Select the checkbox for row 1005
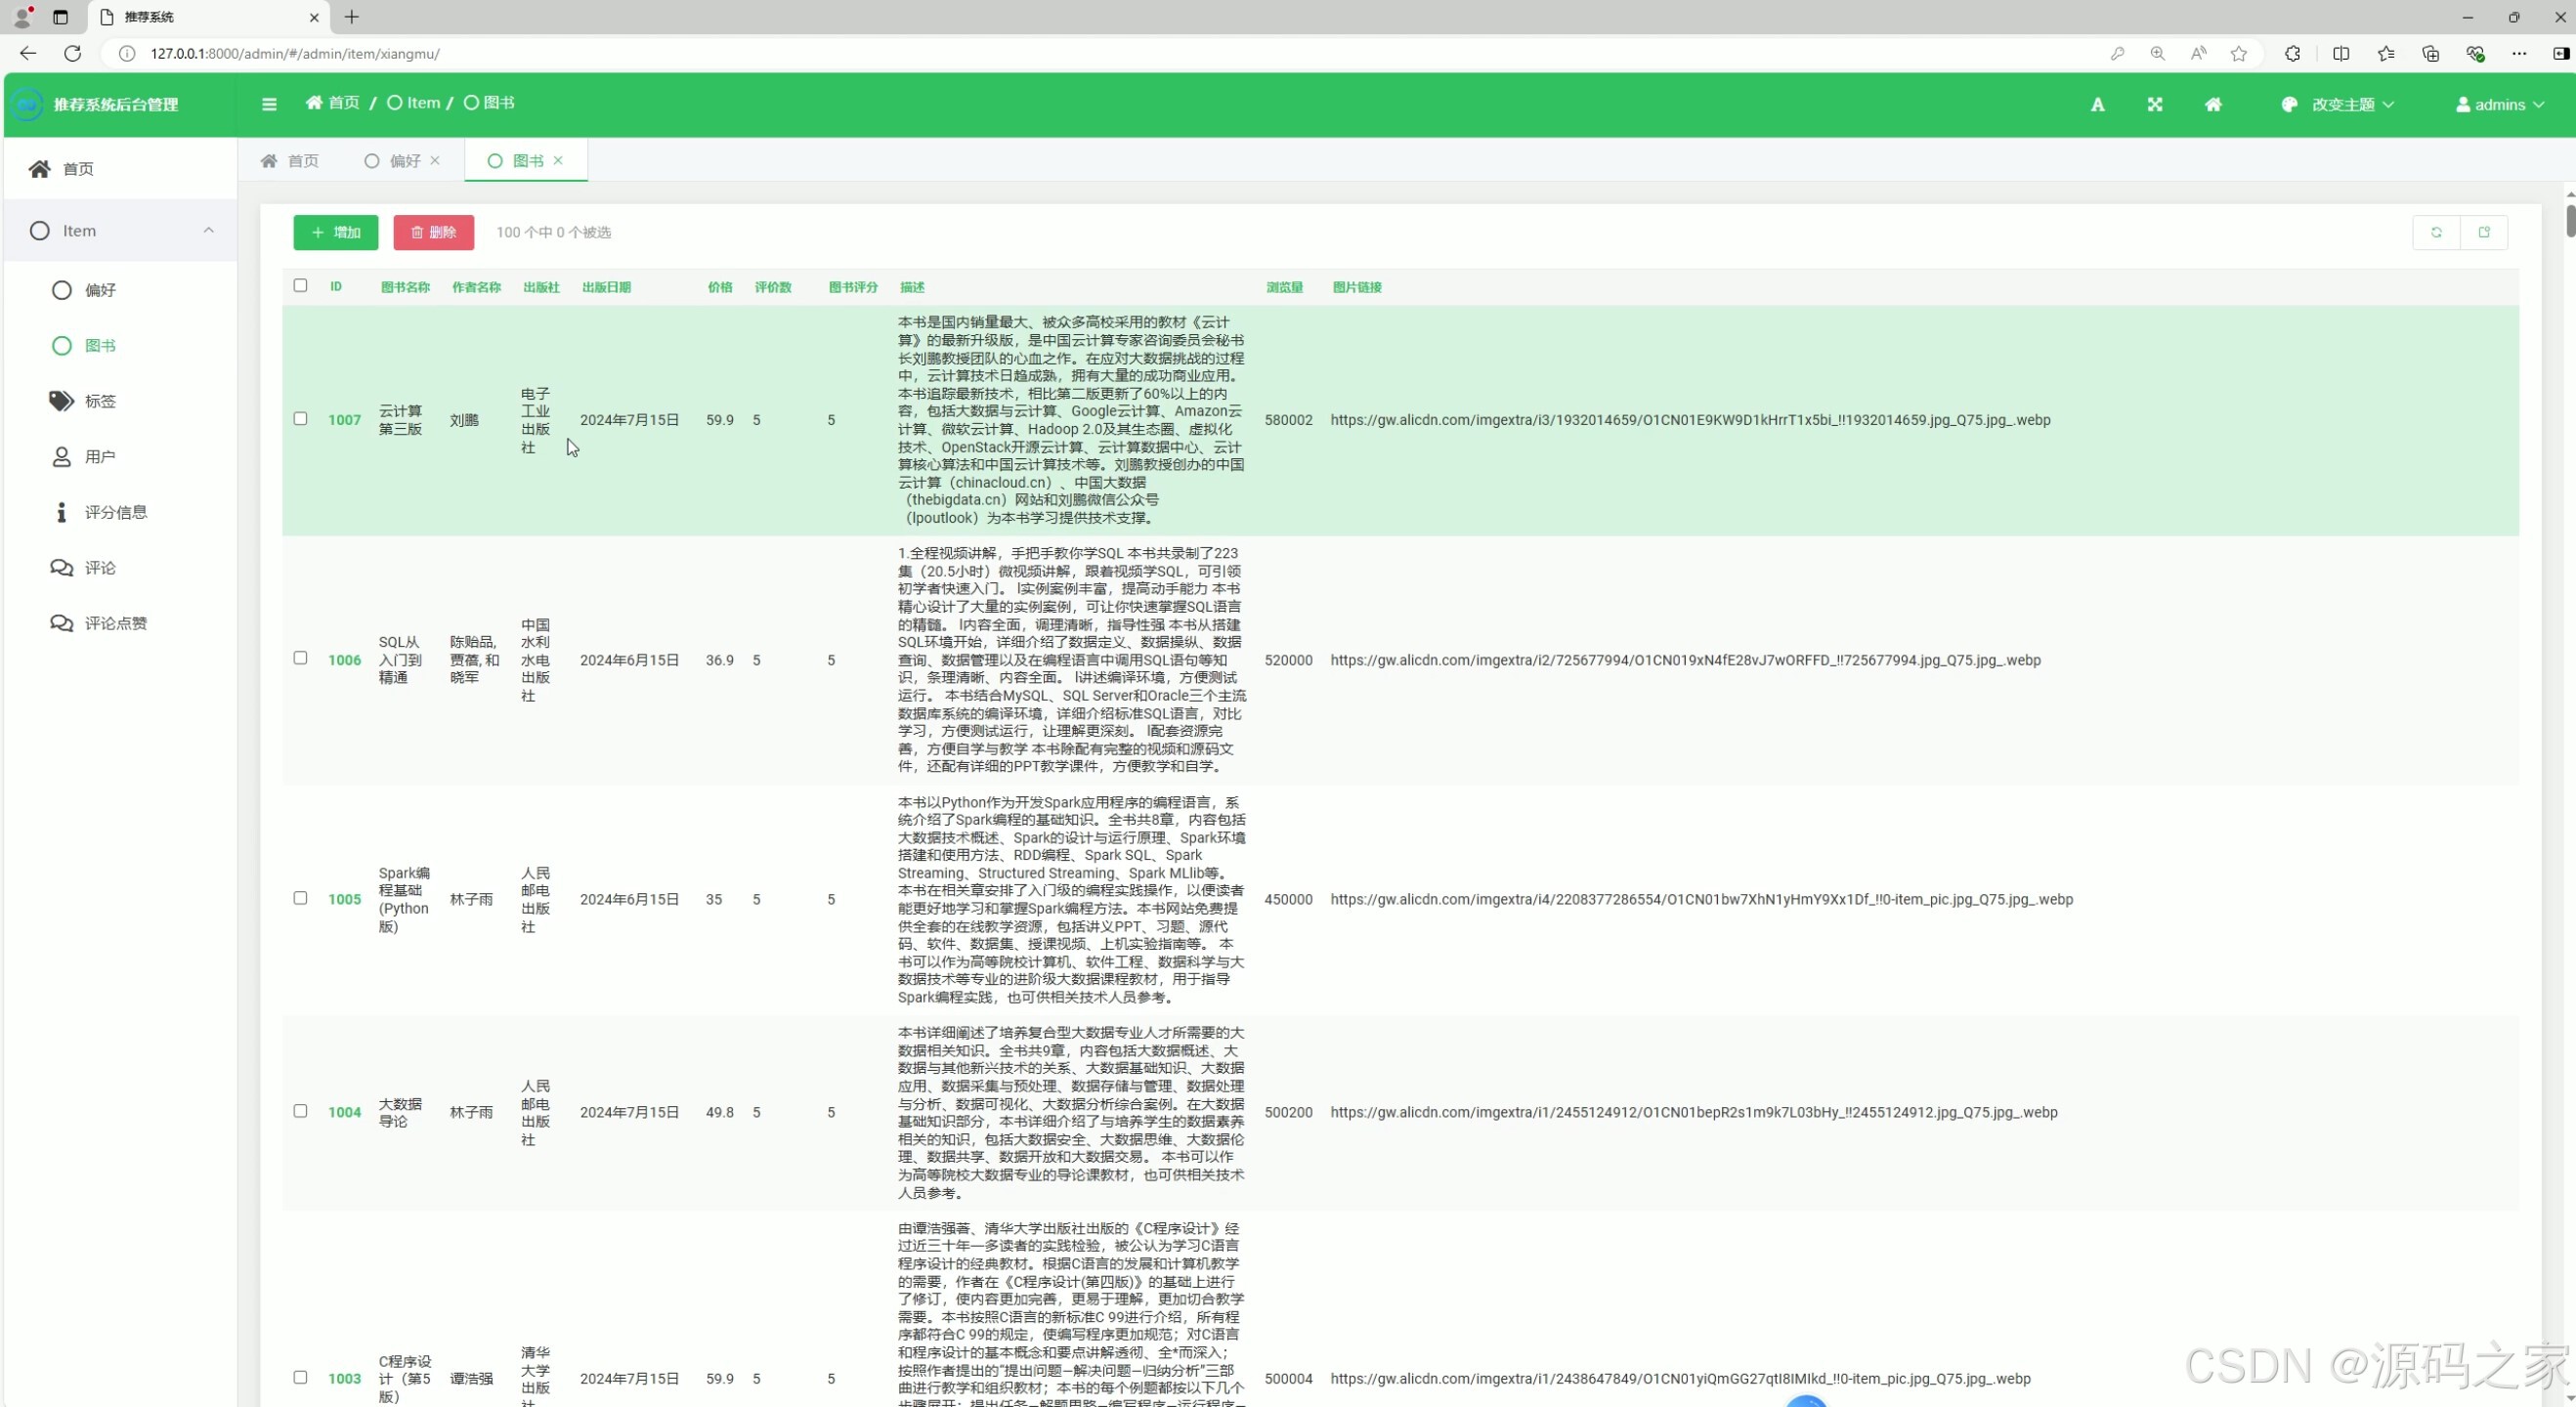Image resolution: width=2576 pixels, height=1407 pixels. pos(300,898)
